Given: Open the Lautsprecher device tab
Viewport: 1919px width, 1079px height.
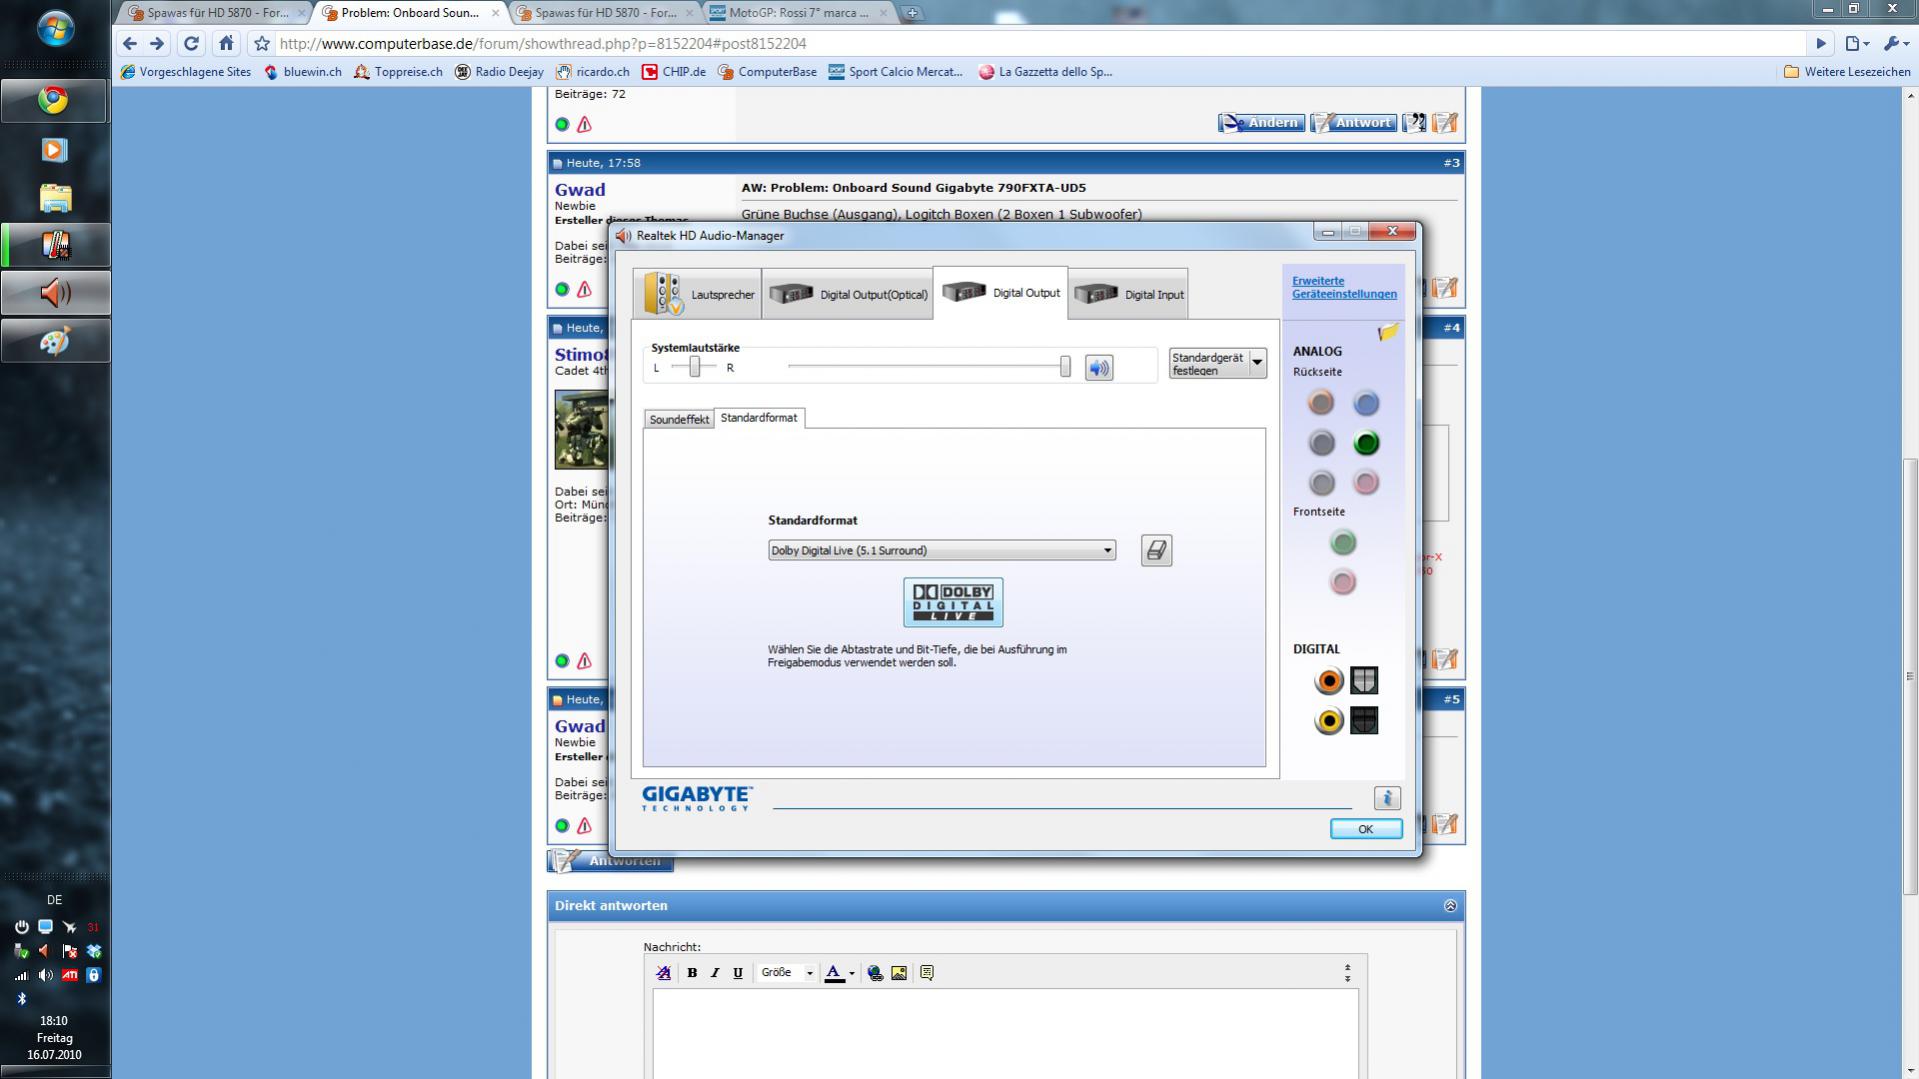Looking at the screenshot, I should 697,294.
